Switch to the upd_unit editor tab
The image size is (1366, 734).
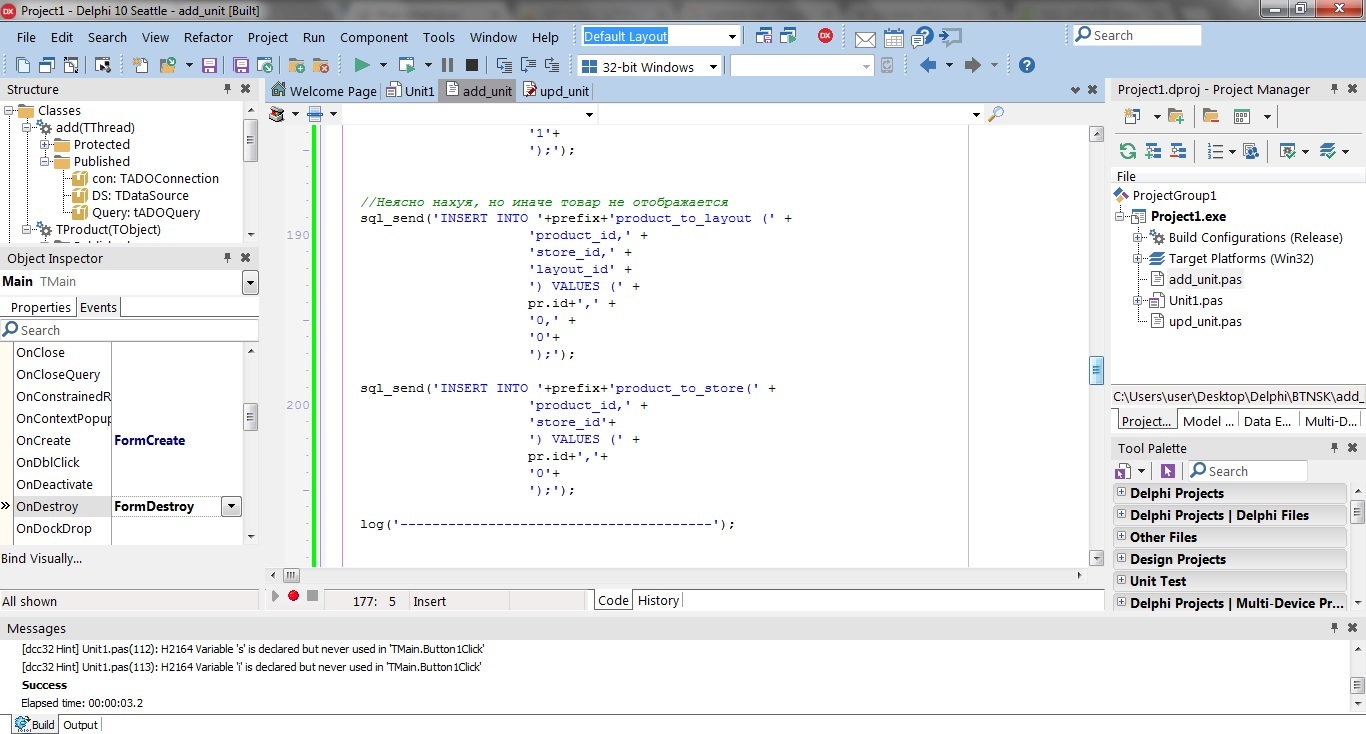click(557, 91)
